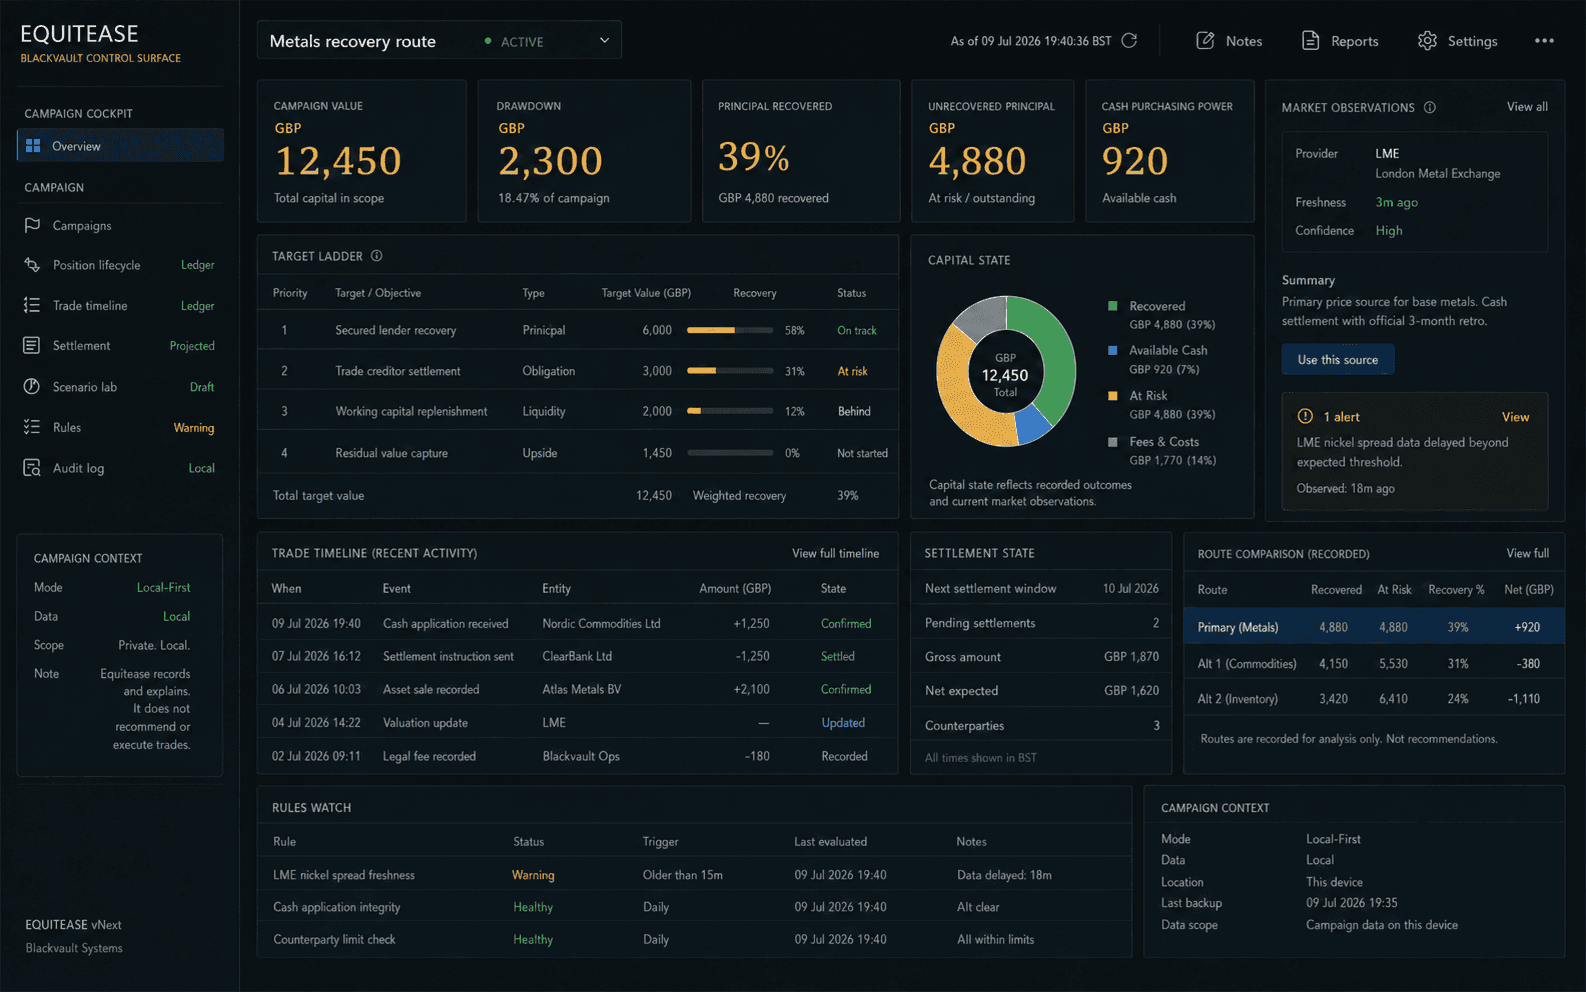This screenshot has width=1586, height=992.
Task: Select the Primary (Metals) route row
Action: point(1374,627)
